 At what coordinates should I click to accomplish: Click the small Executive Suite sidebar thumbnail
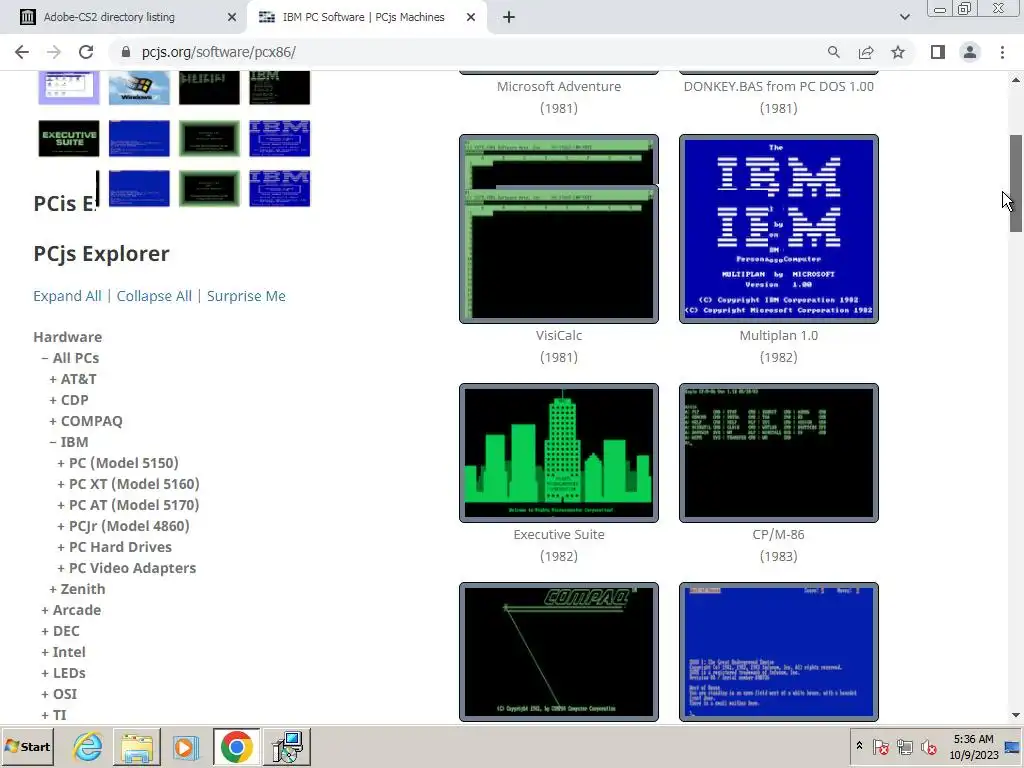[69, 138]
